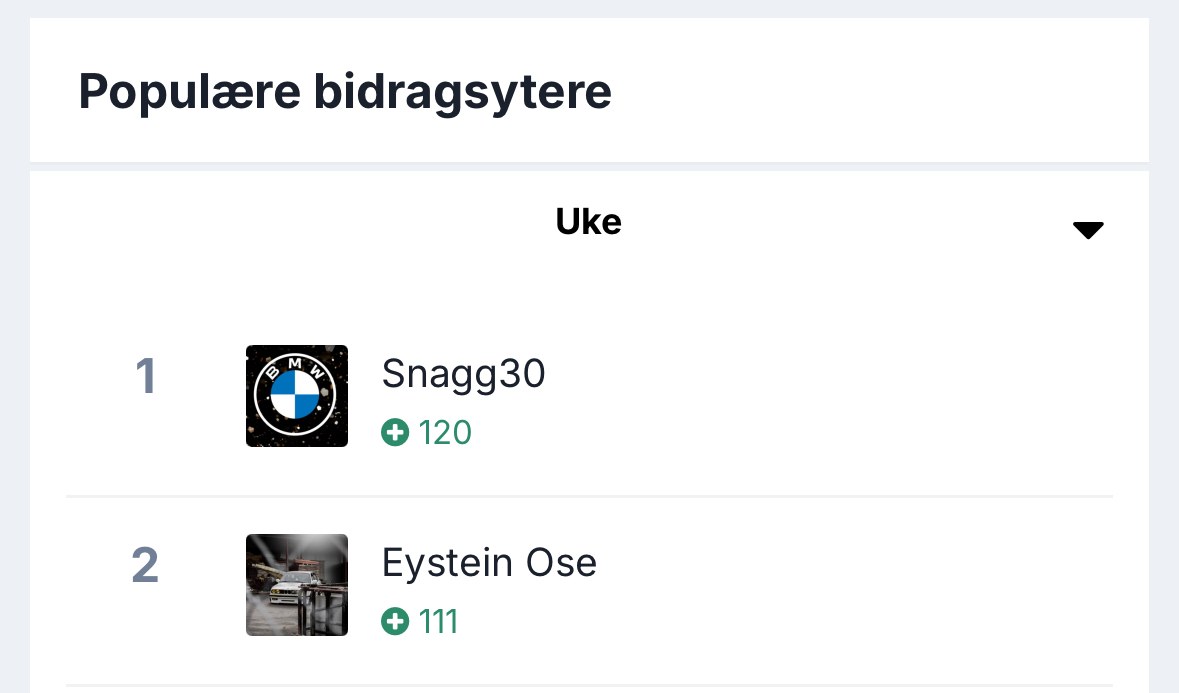Click the rank number 2
1179x693 pixels.
coord(145,566)
